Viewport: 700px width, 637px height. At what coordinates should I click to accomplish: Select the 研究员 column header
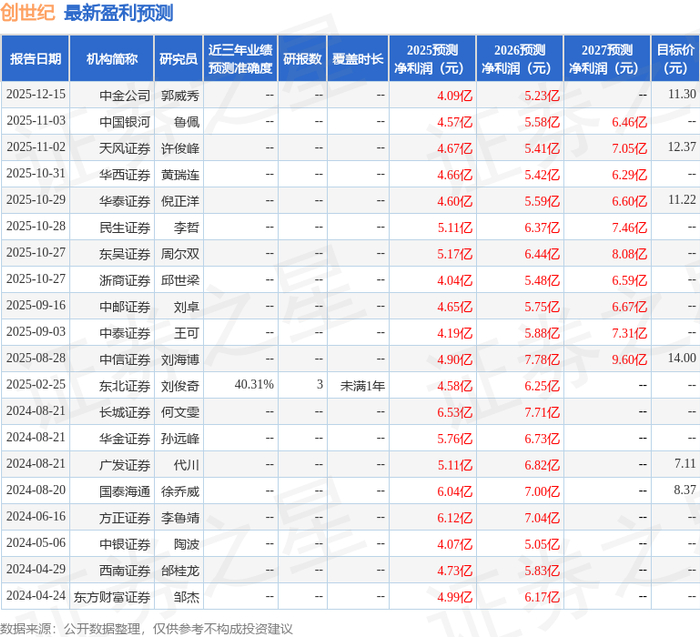[179, 58]
